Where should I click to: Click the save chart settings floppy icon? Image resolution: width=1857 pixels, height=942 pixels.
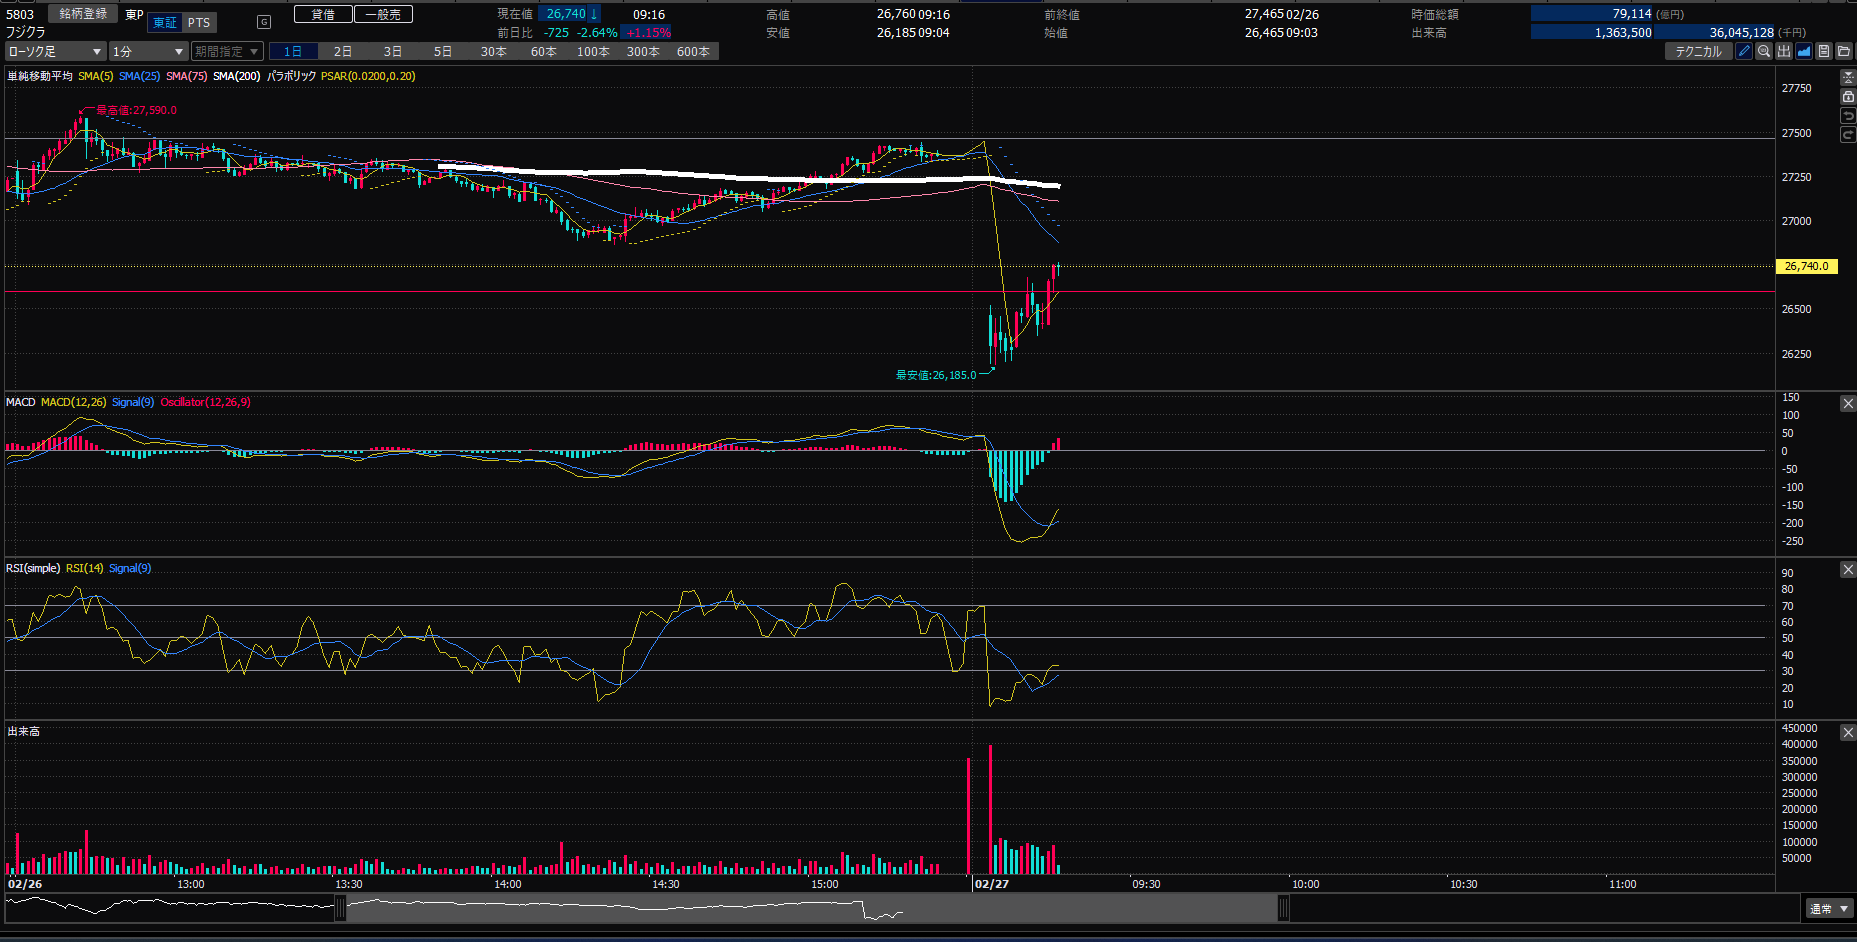click(x=1824, y=51)
